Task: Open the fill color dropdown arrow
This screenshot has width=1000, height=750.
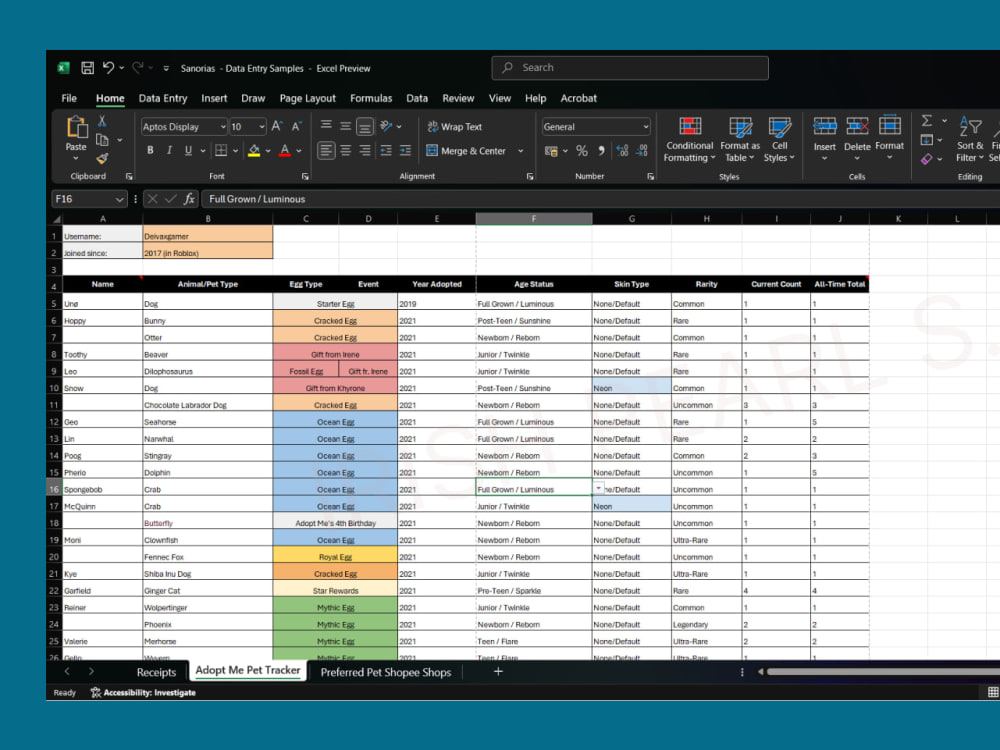Action: [268, 151]
